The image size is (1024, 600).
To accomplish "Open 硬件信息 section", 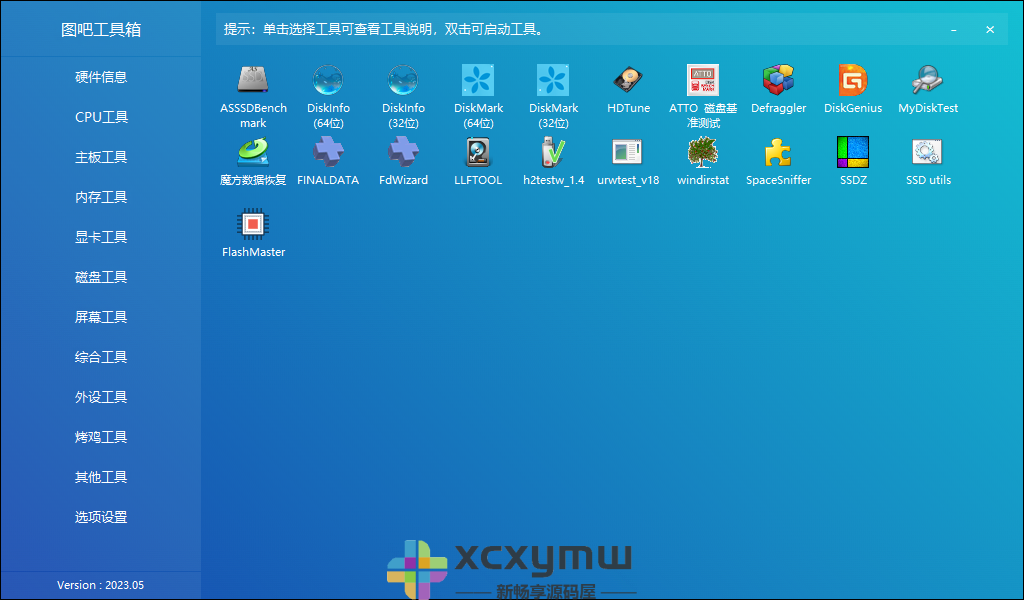I will click(x=100, y=77).
